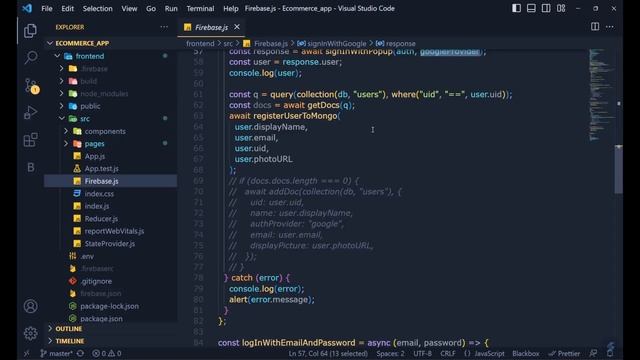This screenshot has height=360, width=640.
Task: Open the Selection menu
Action: coord(98,9)
